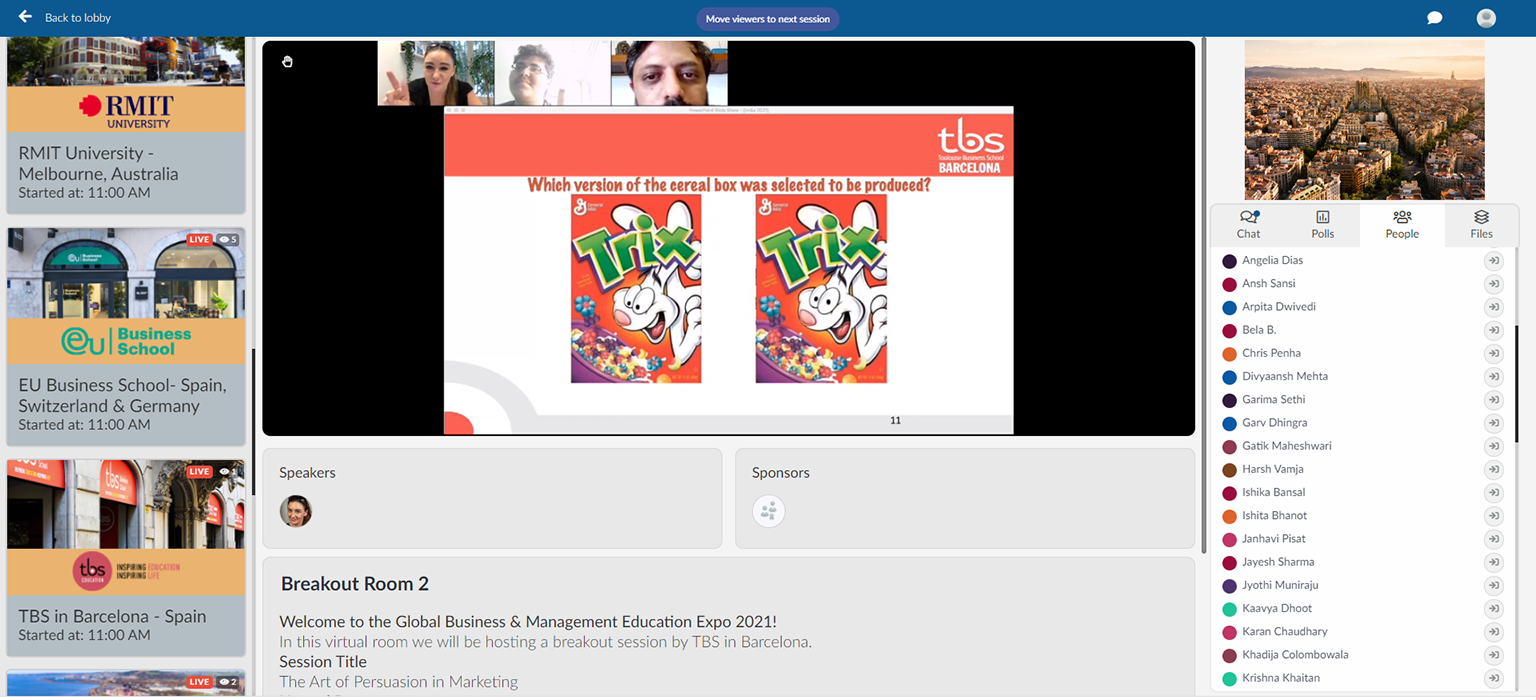Switch to the Polls tab

[x=1323, y=225]
